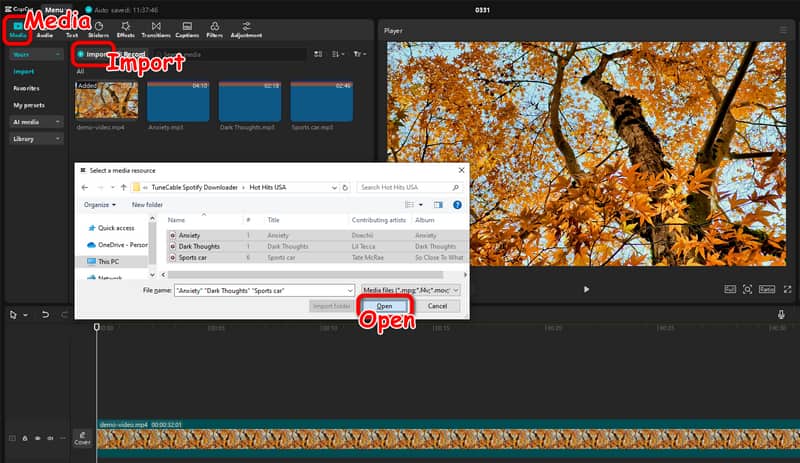Open the Captions tab
Viewport: 800px width, 463px height.
coord(187,30)
